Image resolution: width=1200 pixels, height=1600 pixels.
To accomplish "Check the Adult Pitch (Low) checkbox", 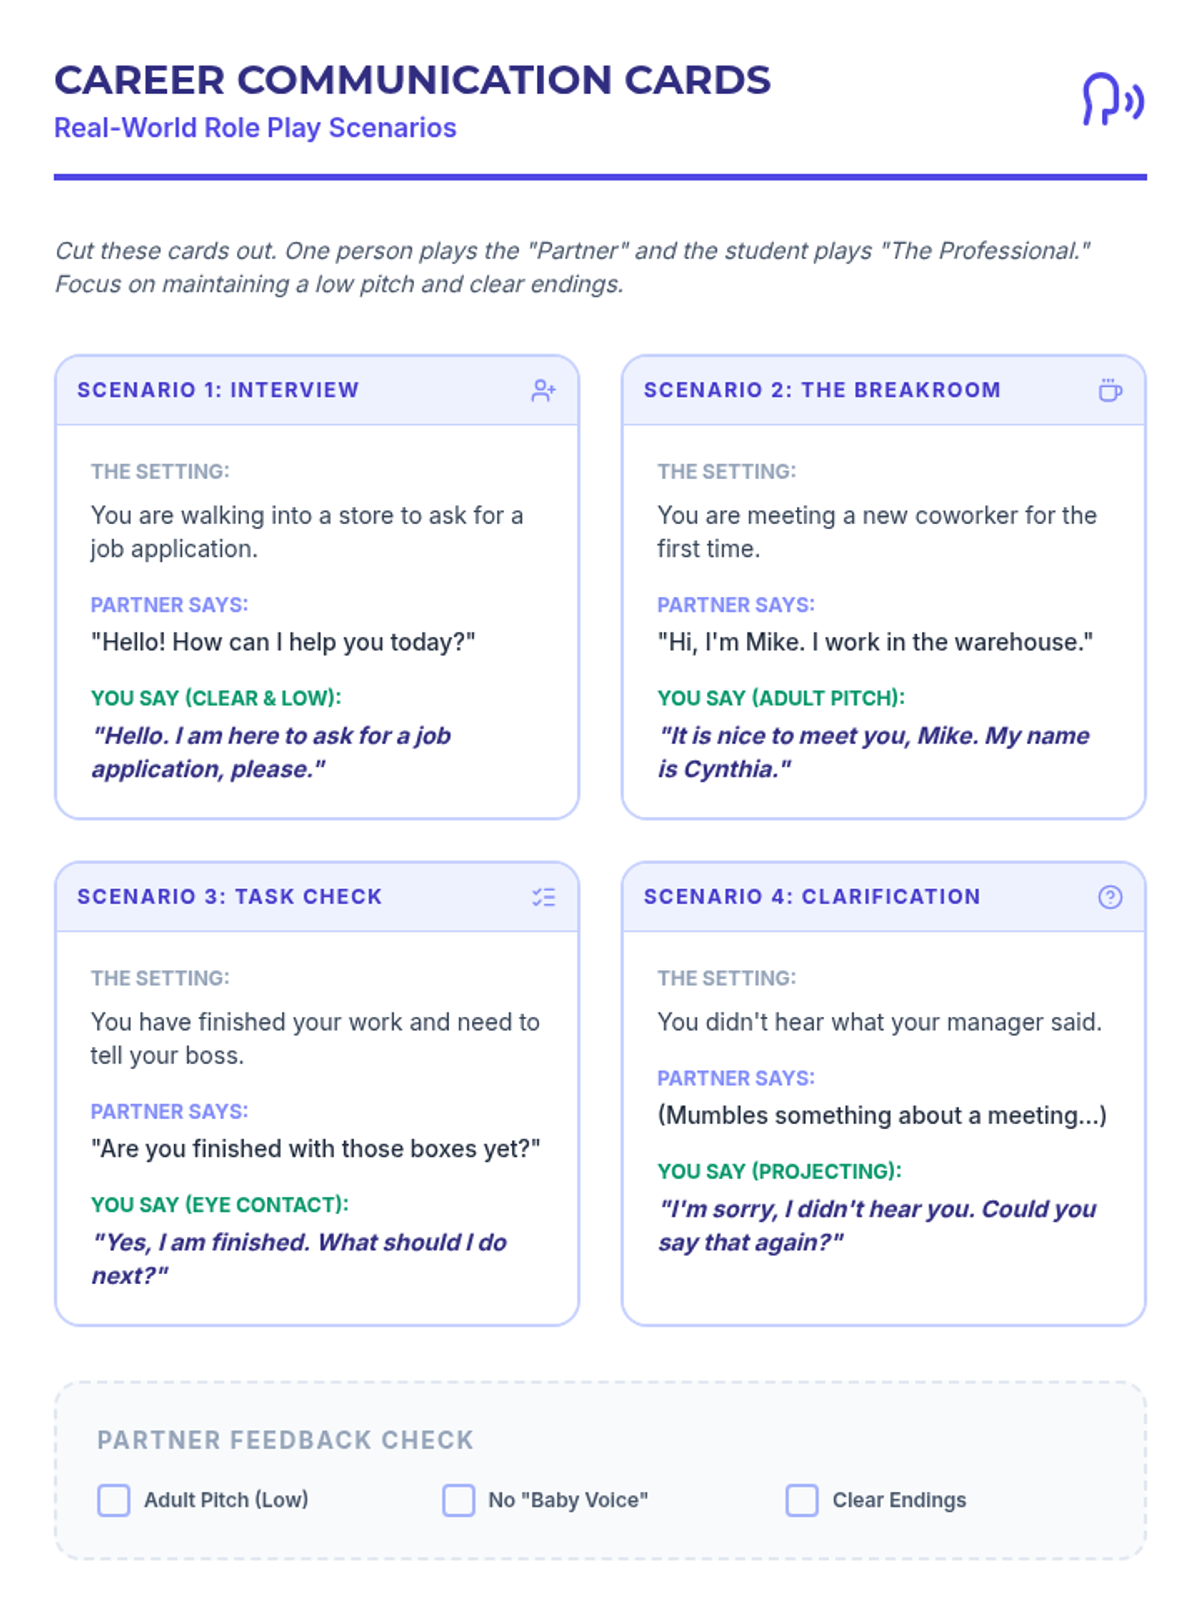I will pyautogui.click(x=114, y=1500).
